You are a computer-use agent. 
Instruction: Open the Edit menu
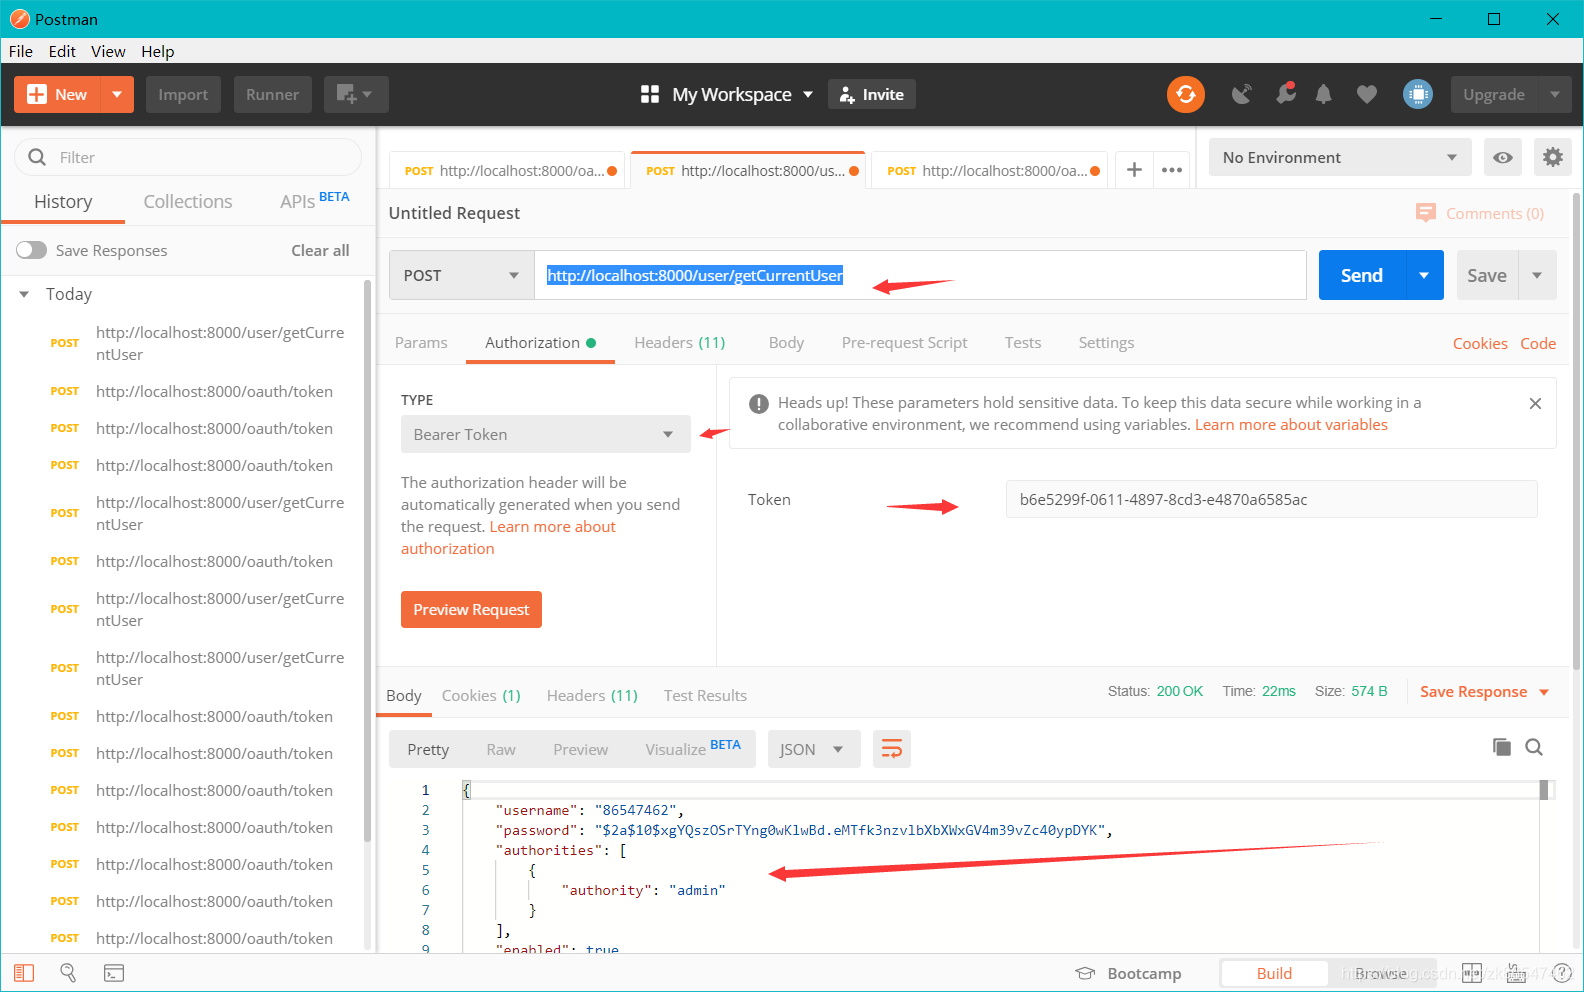[x=62, y=51]
